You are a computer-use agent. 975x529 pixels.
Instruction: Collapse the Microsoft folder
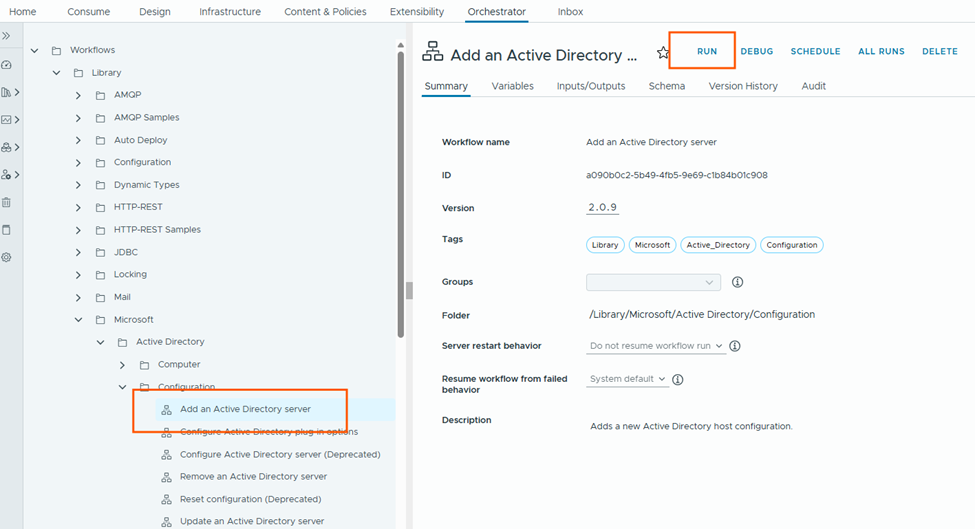point(78,320)
